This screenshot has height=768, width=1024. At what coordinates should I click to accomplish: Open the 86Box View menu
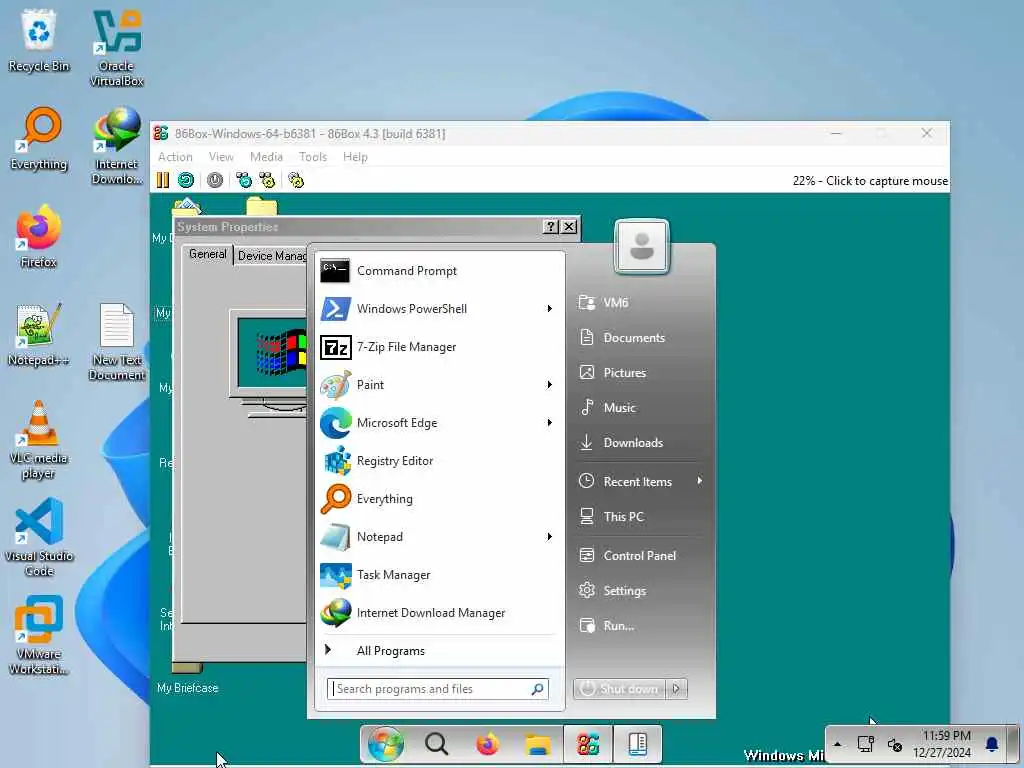(x=221, y=157)
